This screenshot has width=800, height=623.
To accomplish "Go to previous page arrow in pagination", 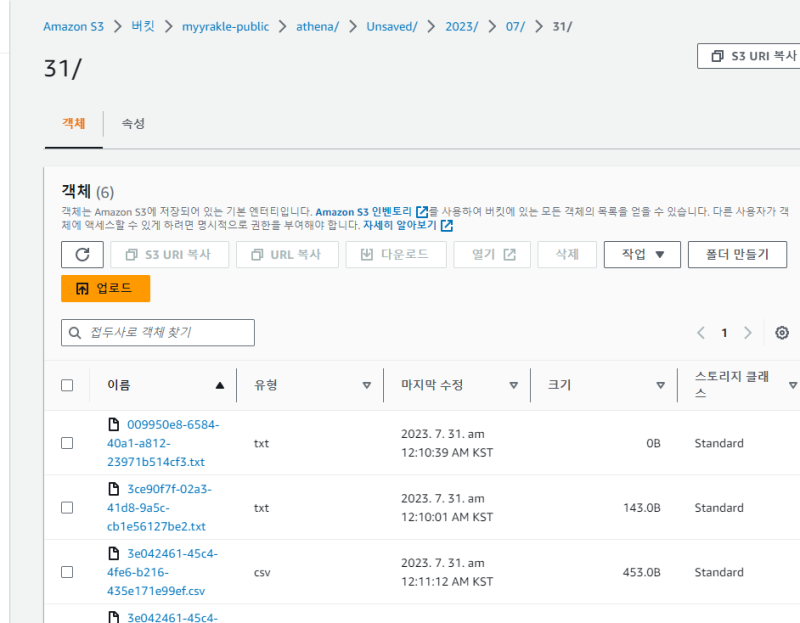I will pos(701,333).
